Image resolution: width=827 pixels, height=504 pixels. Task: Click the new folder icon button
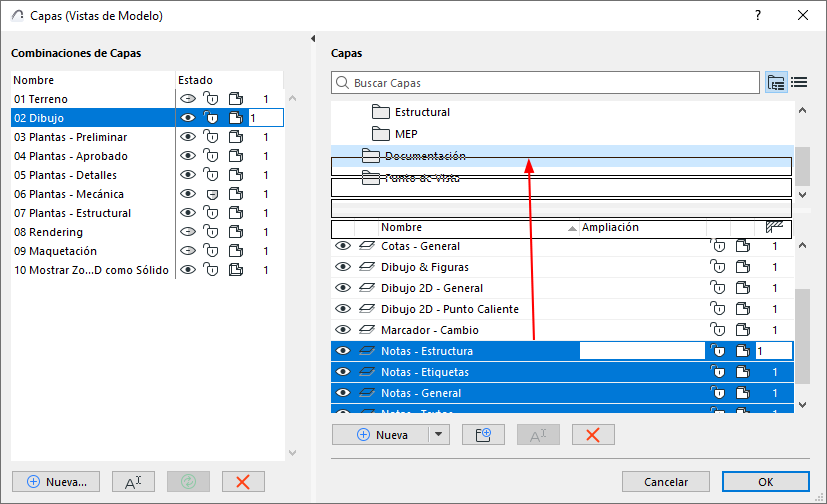(483, 435)
